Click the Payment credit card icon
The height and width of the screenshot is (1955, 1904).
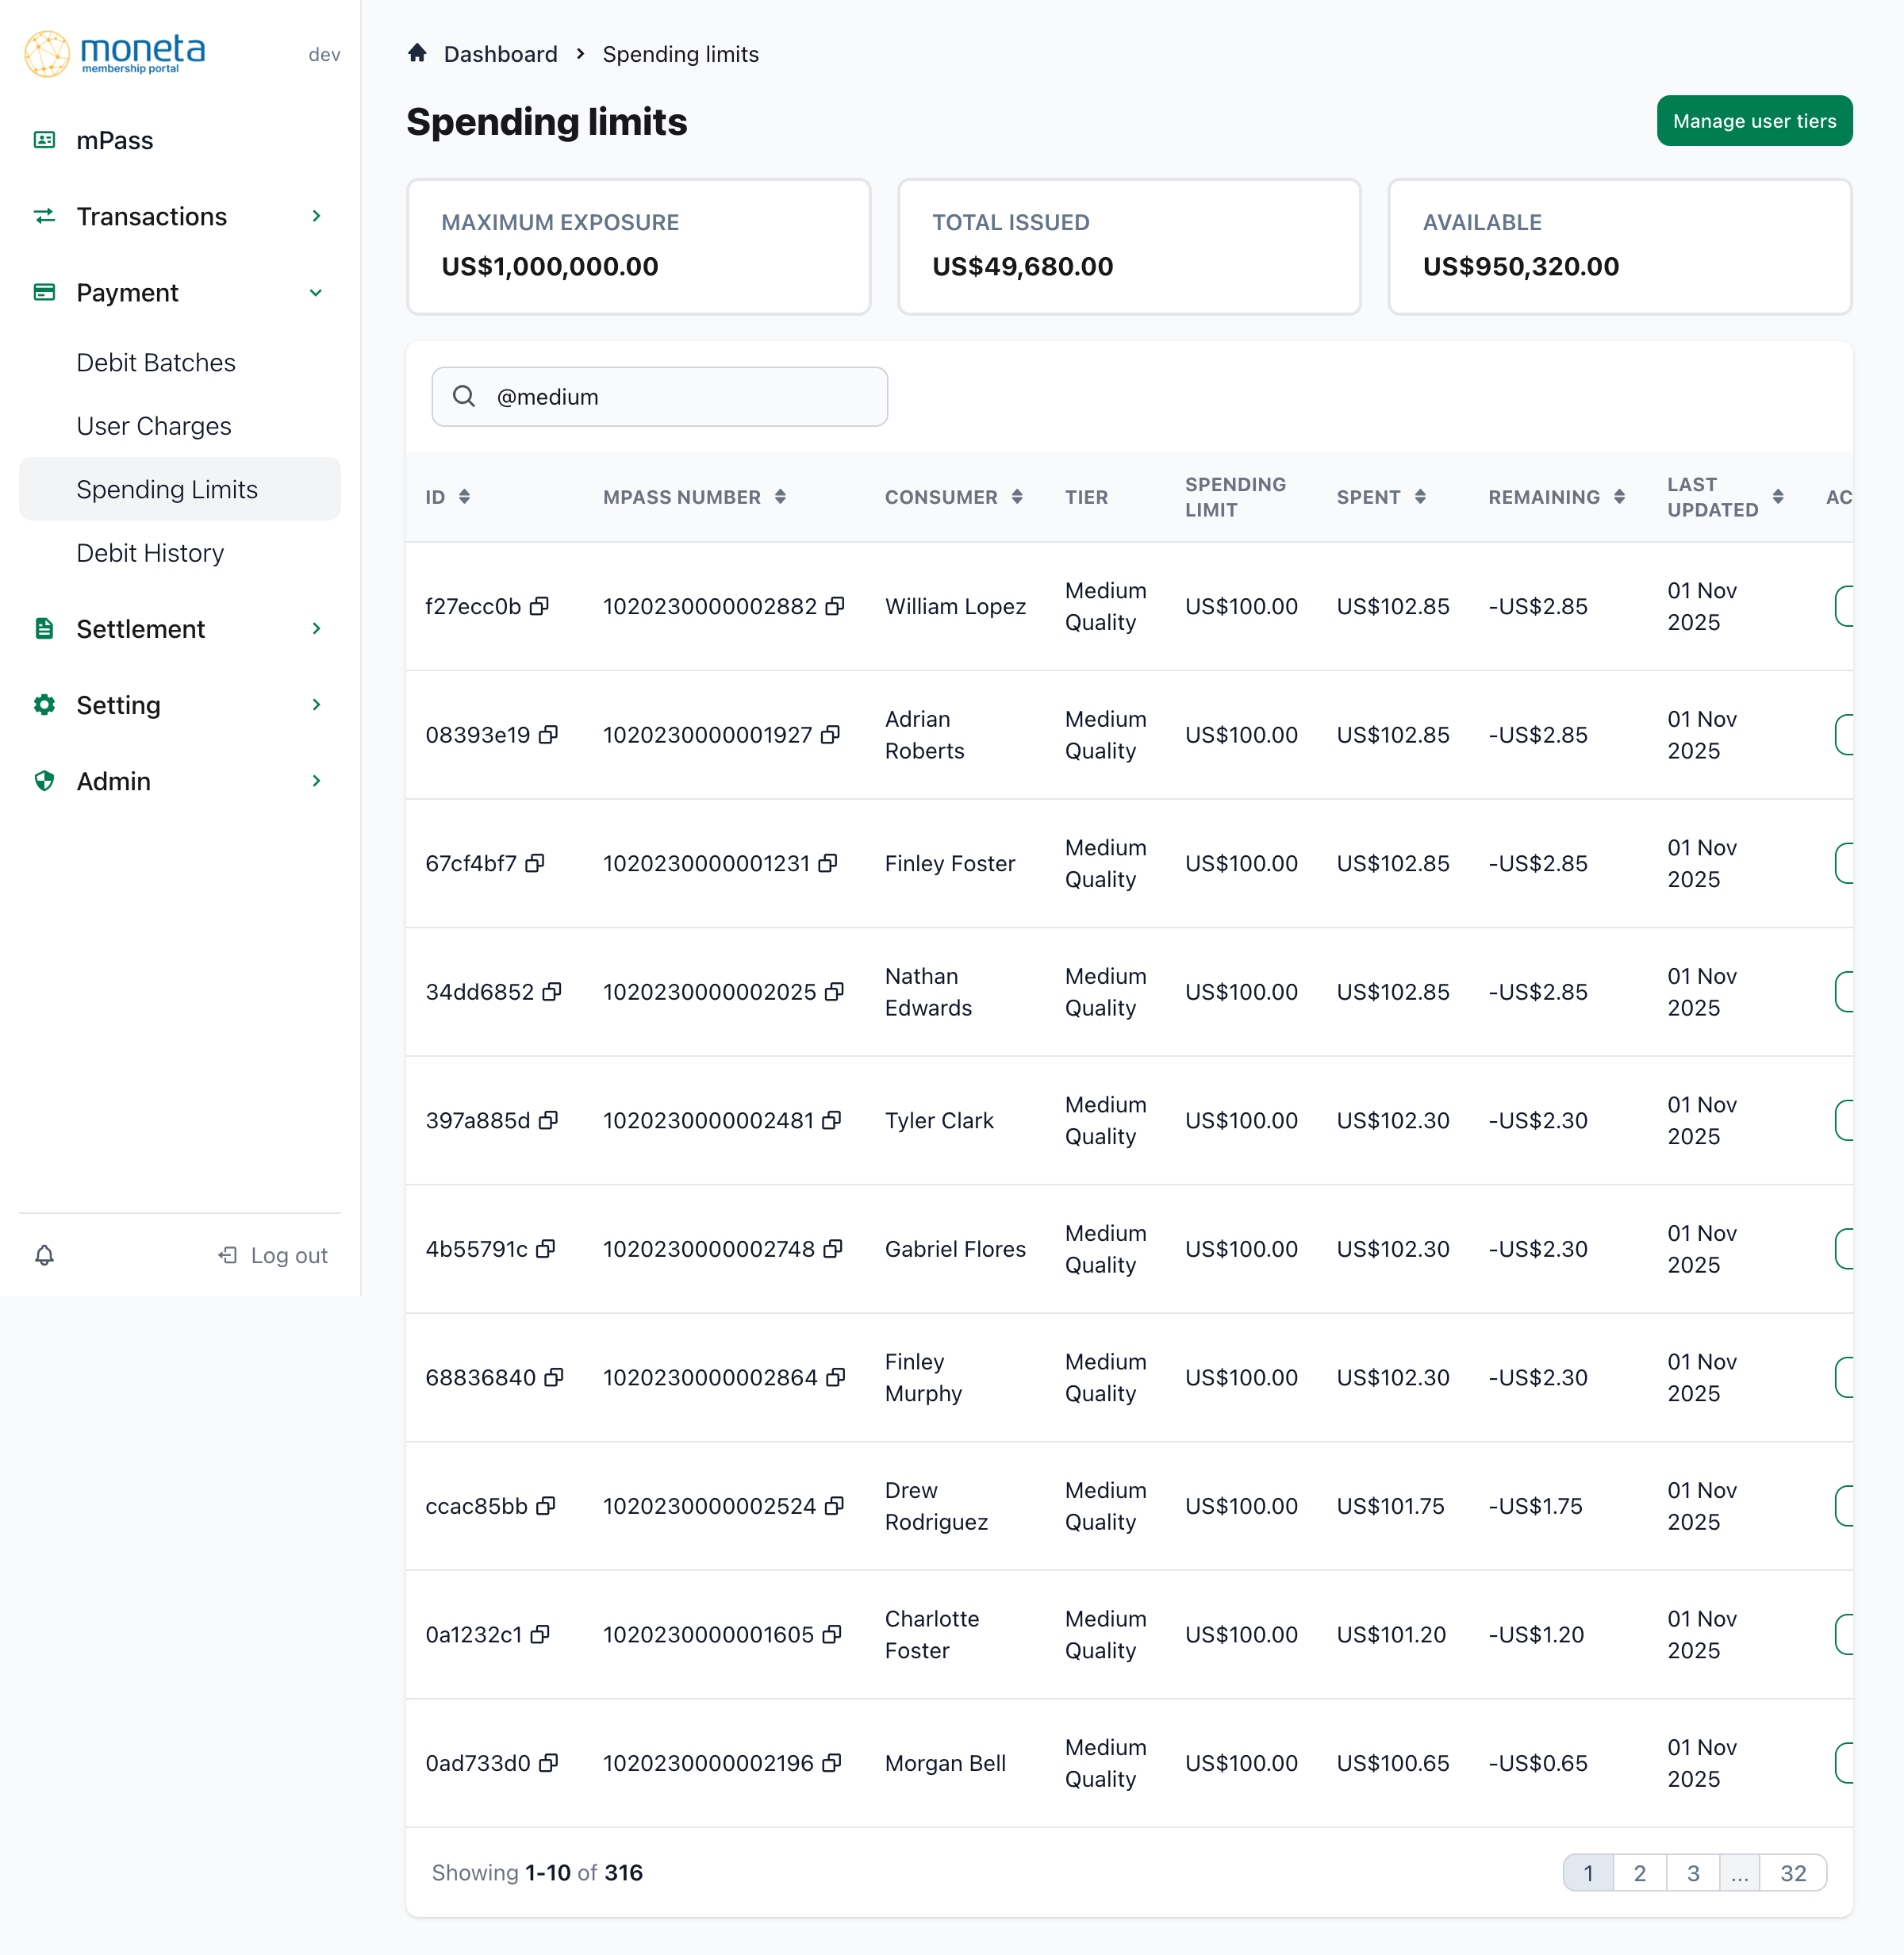coord(44,292)
